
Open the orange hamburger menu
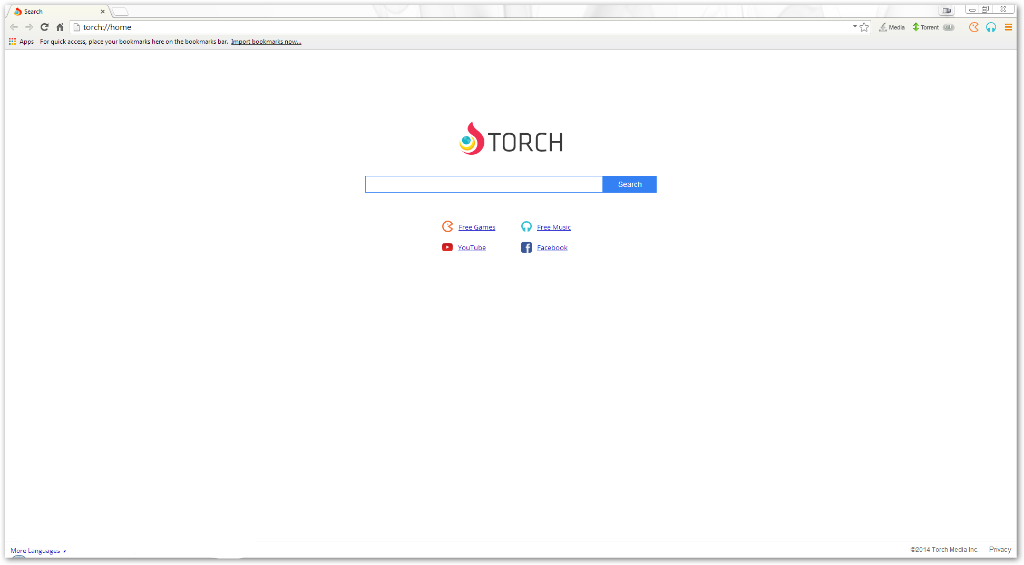pos(1008,27)
